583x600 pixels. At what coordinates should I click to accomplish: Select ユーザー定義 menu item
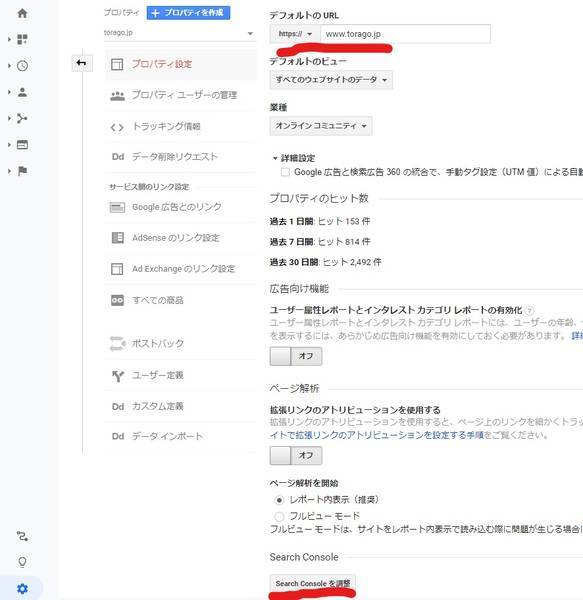pyautogui.click(x=180, y=376)
